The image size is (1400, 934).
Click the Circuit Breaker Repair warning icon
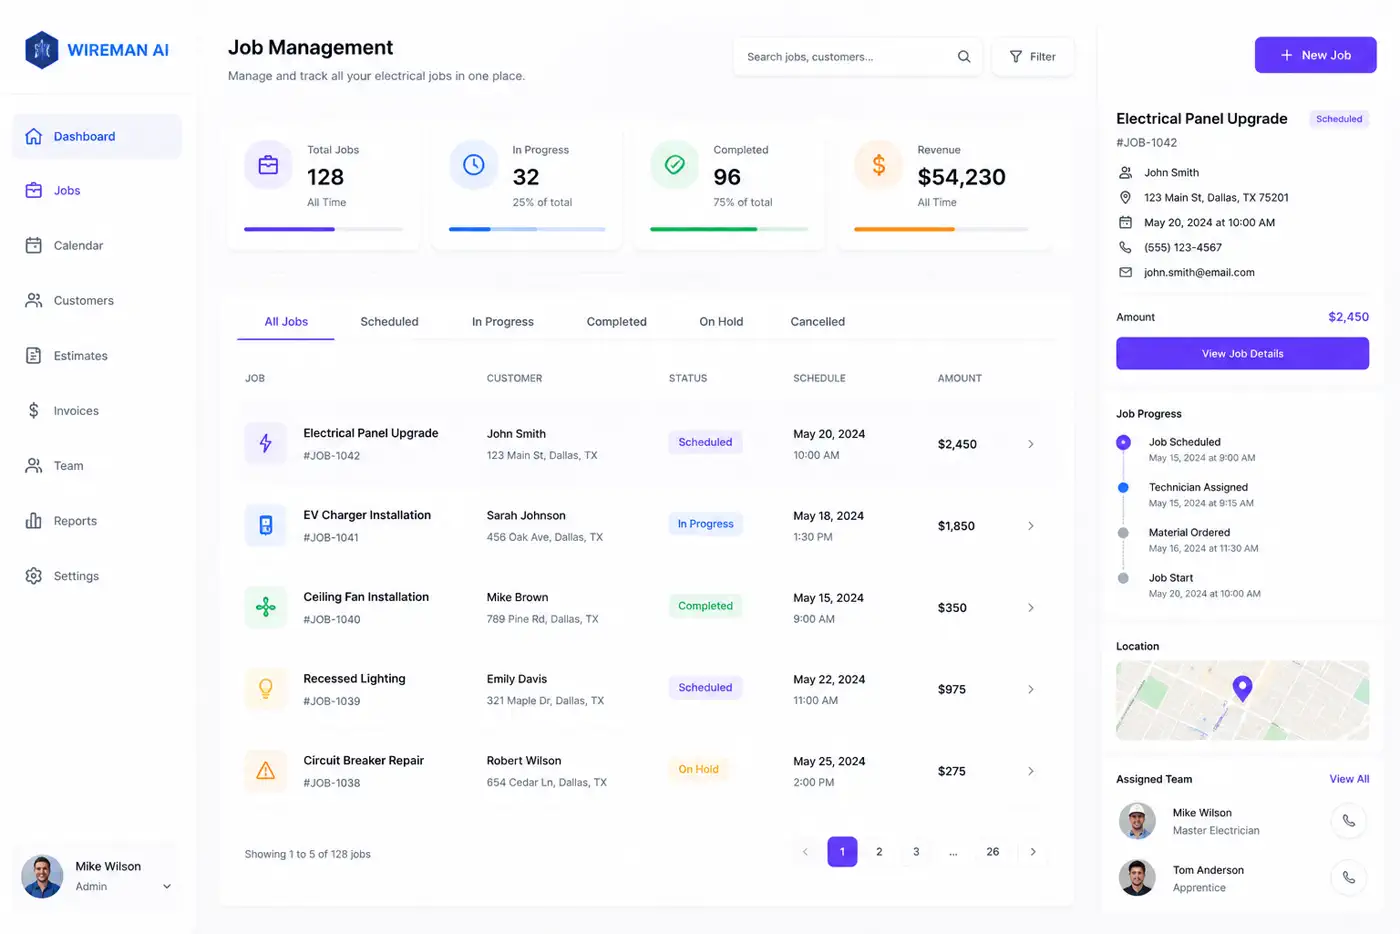[266, 771]
